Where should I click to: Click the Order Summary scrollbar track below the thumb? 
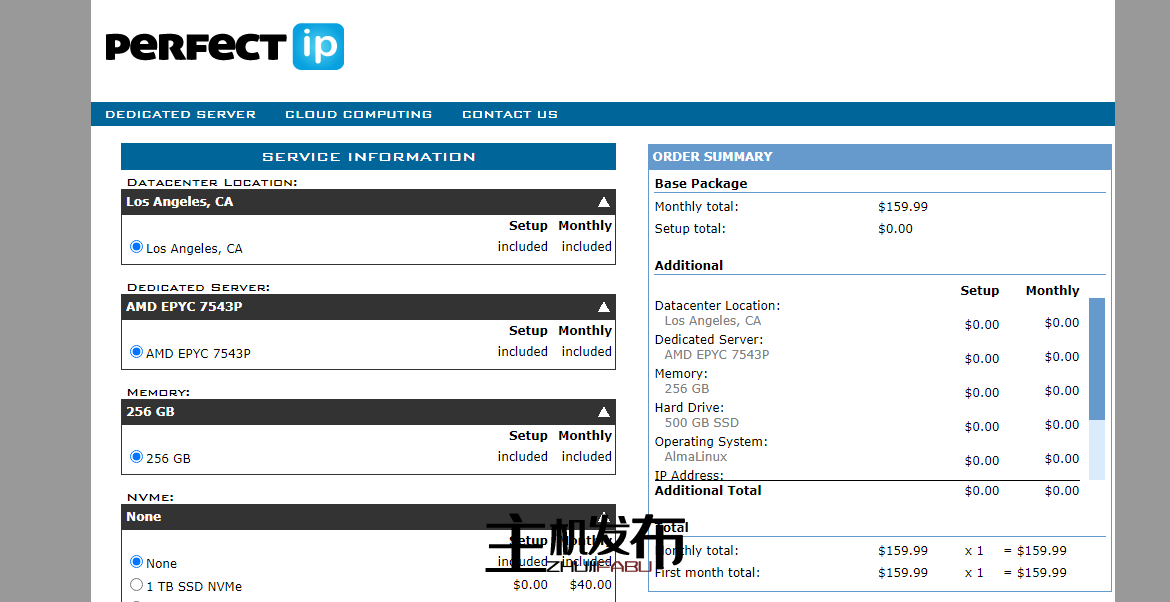pos(1097,450)
